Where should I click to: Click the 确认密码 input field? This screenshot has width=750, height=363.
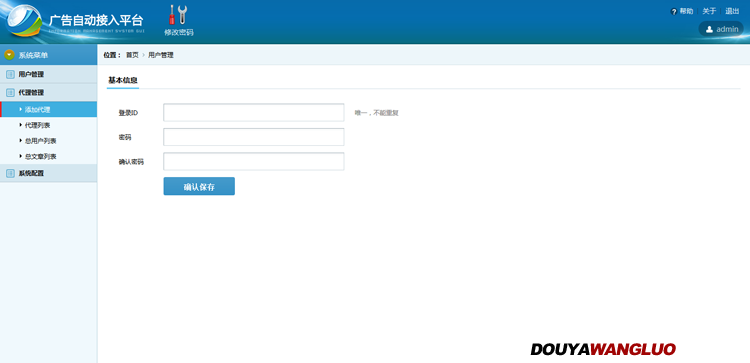coord(254,162)
